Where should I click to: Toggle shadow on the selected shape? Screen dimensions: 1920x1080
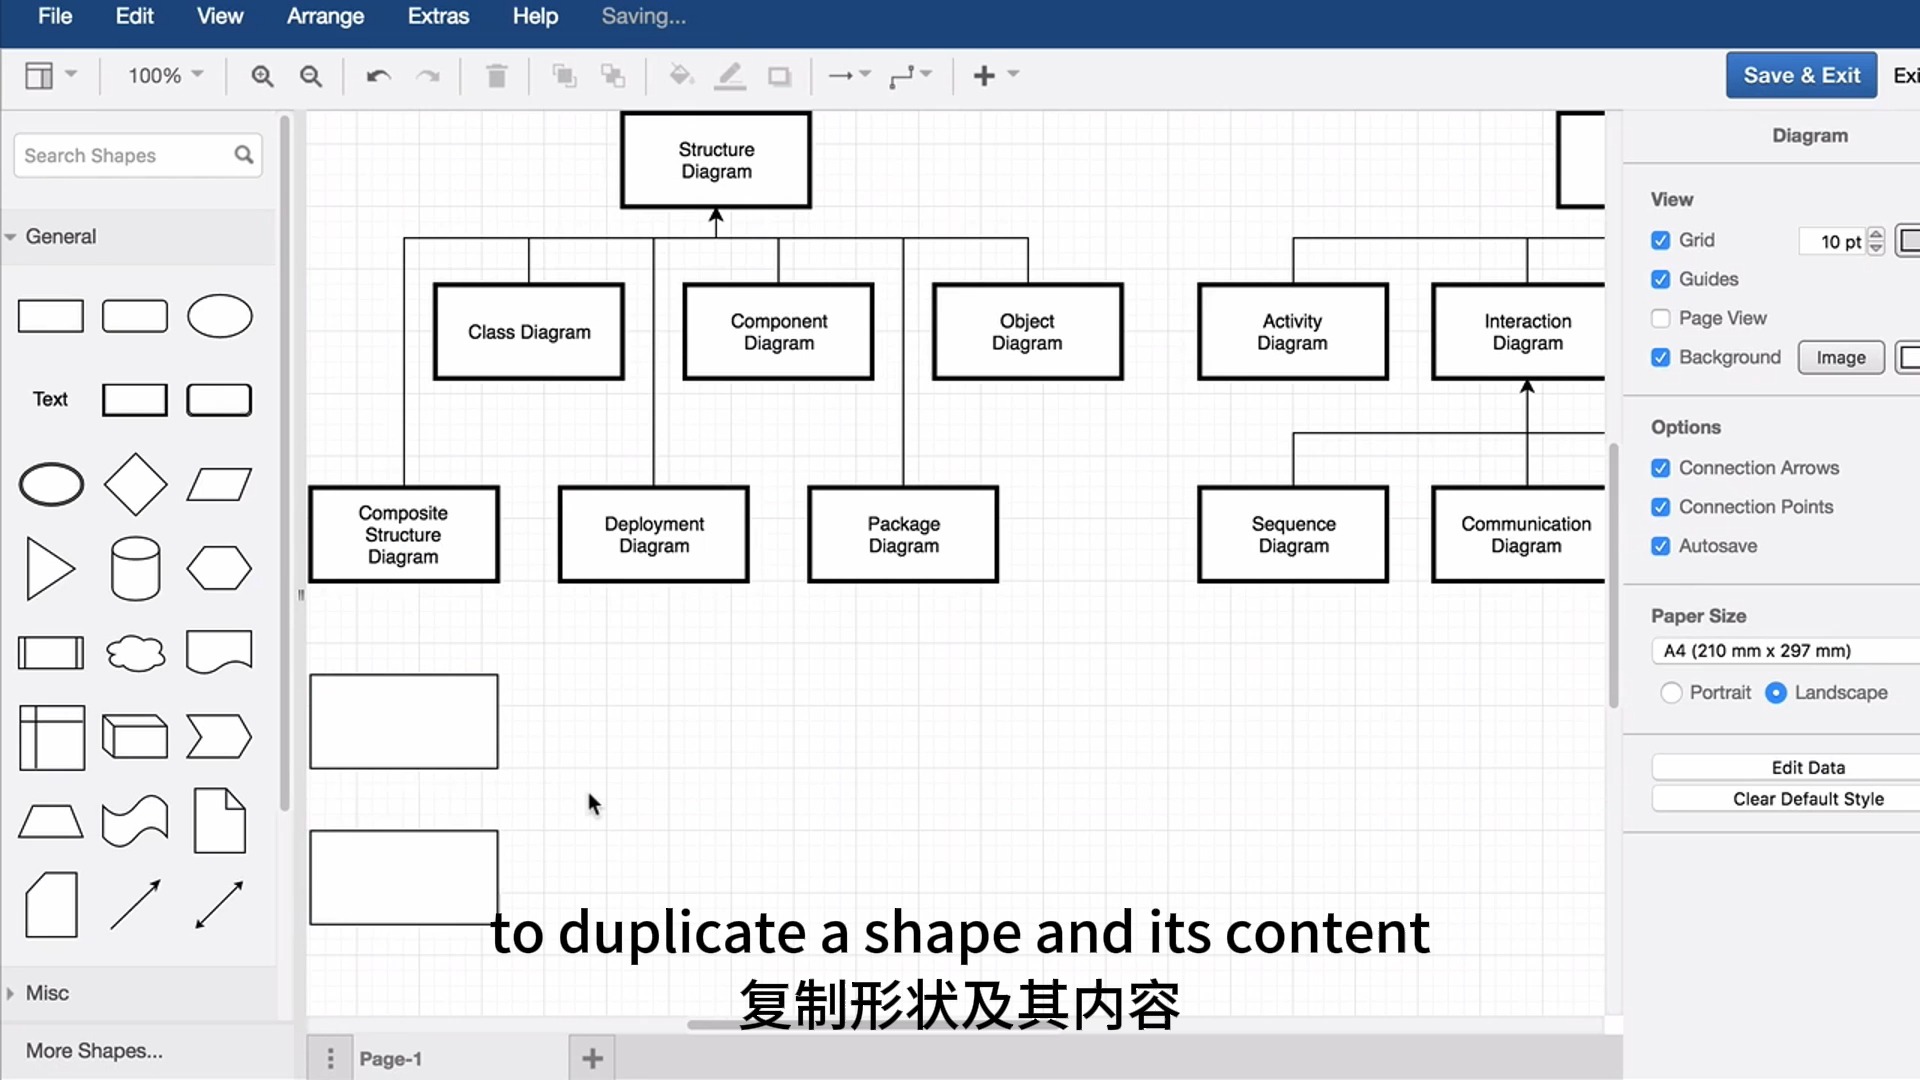point(779,75)
